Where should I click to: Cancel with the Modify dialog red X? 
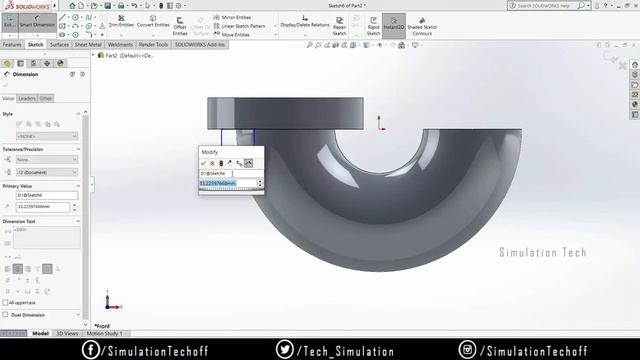212,163
